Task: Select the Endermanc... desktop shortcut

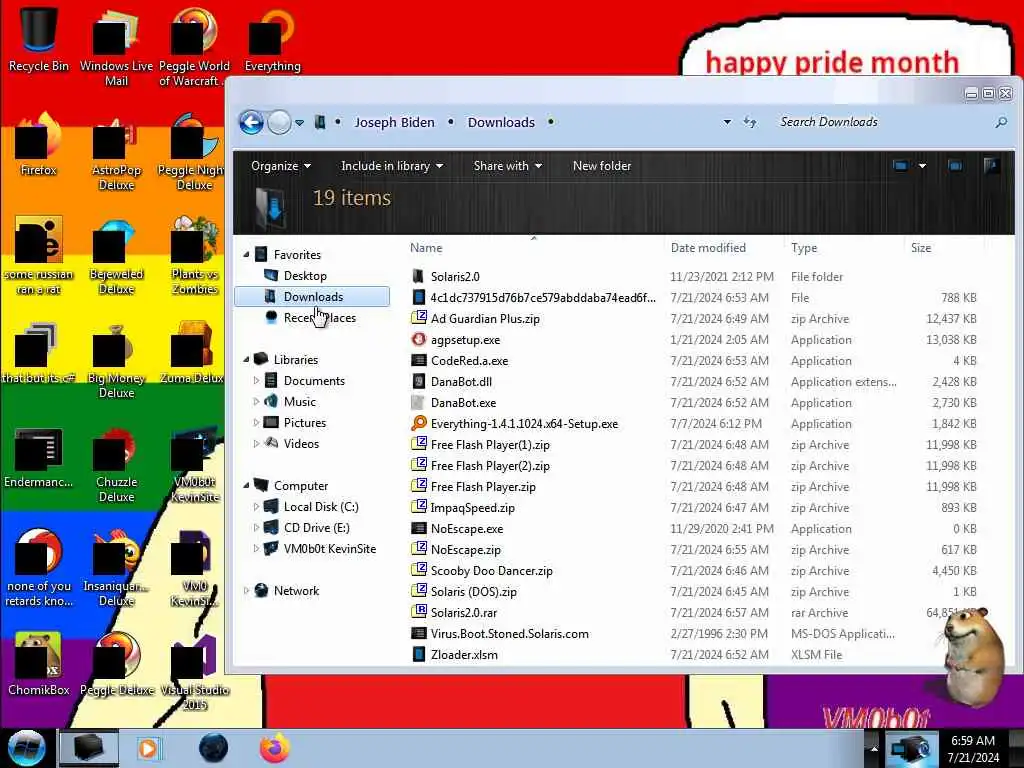Action: (39, 457)
